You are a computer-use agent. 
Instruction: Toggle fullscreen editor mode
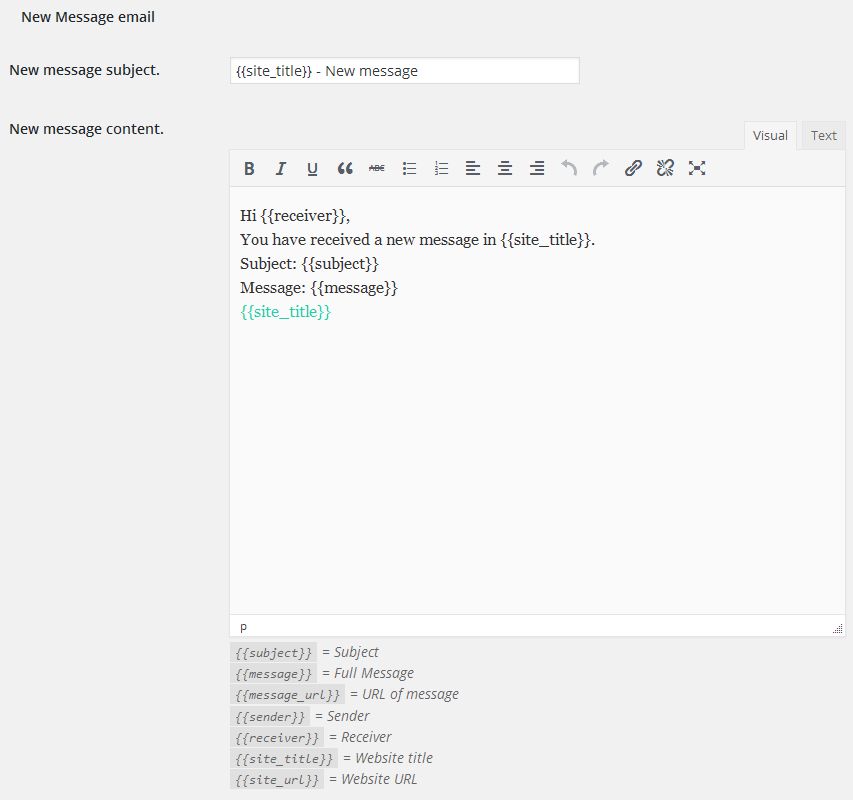click(x=697, y=169)
